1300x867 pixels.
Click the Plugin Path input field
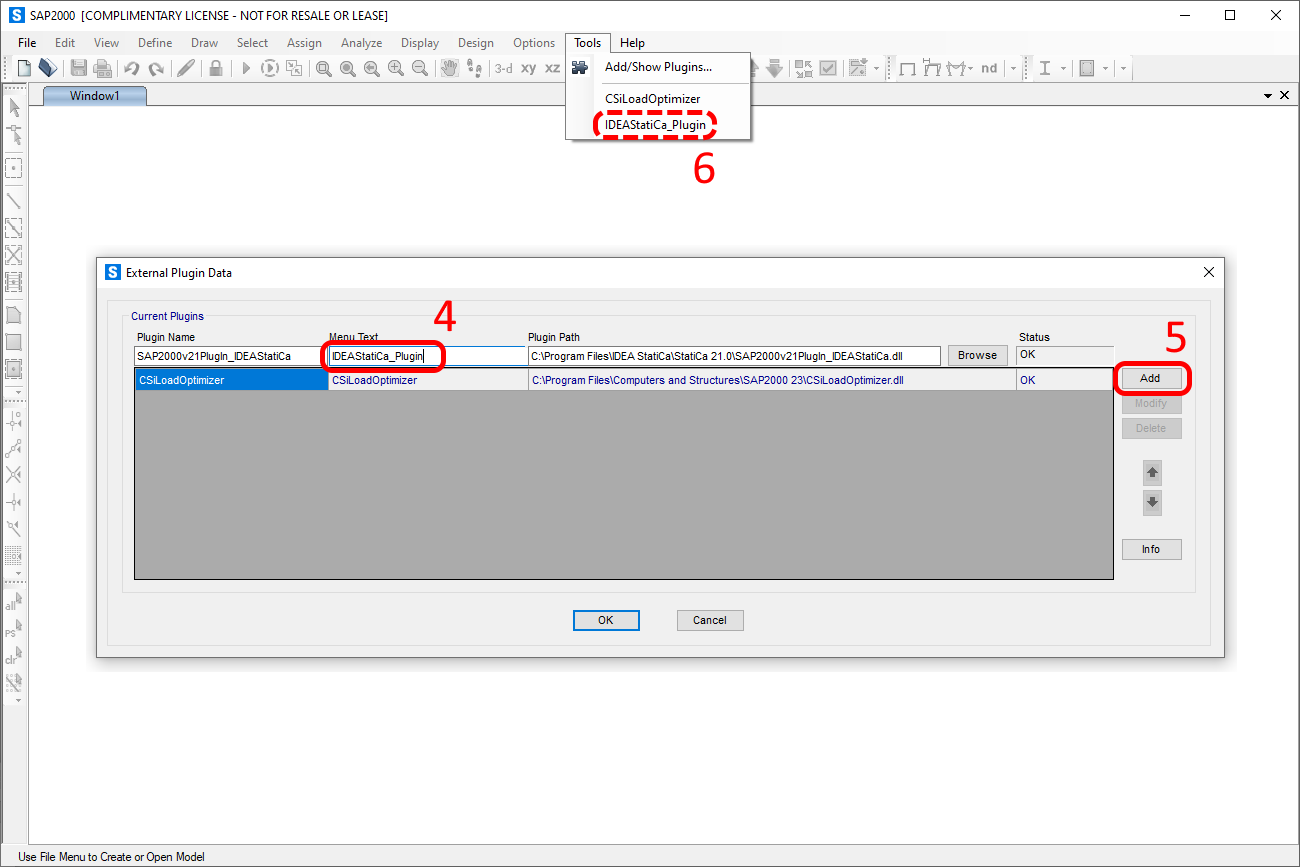(734, 356)
